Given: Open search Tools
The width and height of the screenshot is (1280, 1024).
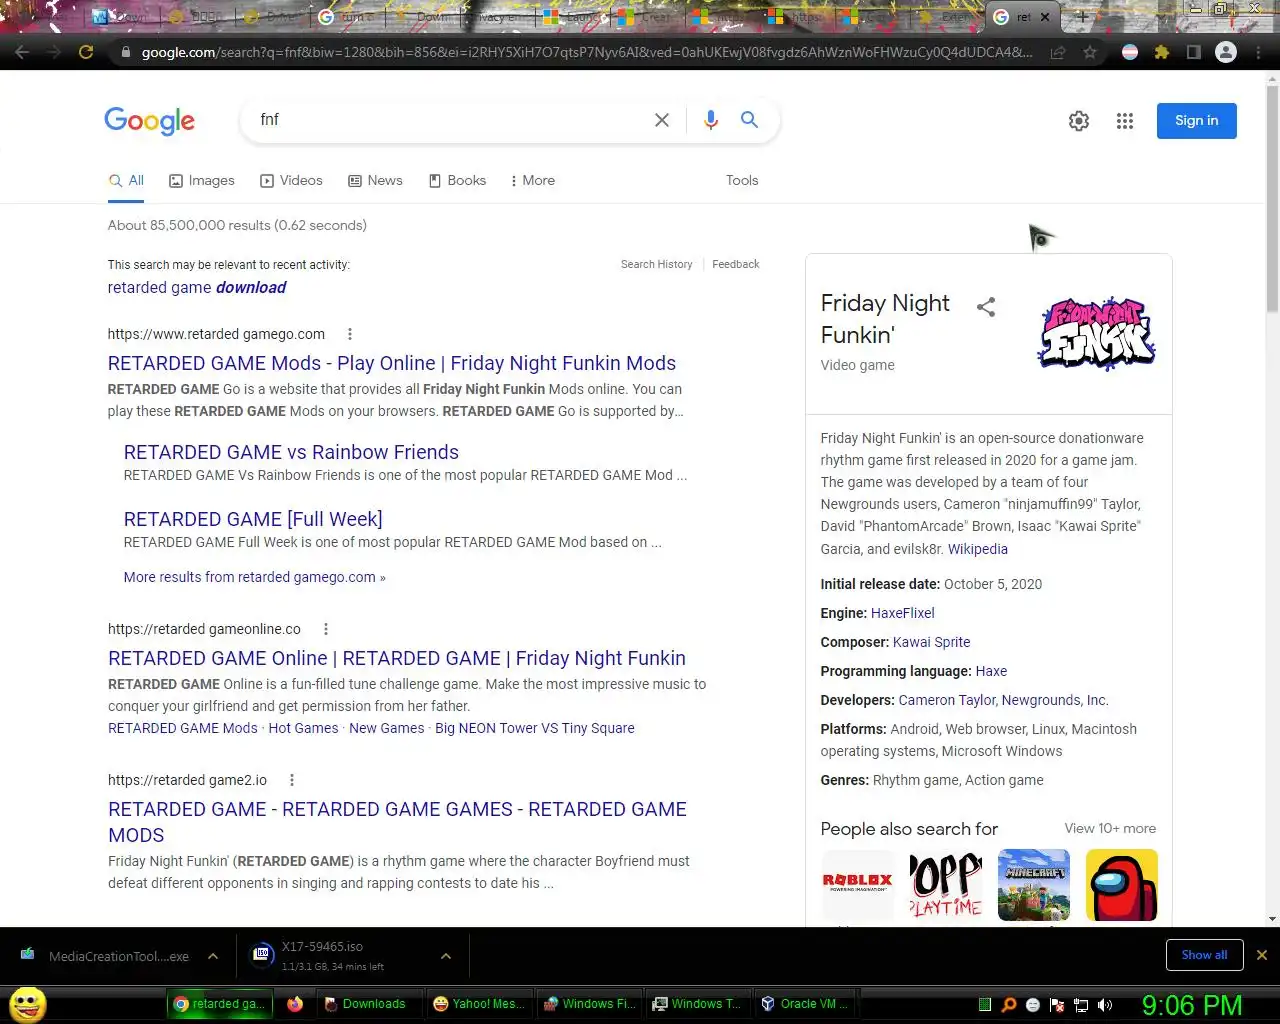Looking at the screenshot, I should (742, 180).
